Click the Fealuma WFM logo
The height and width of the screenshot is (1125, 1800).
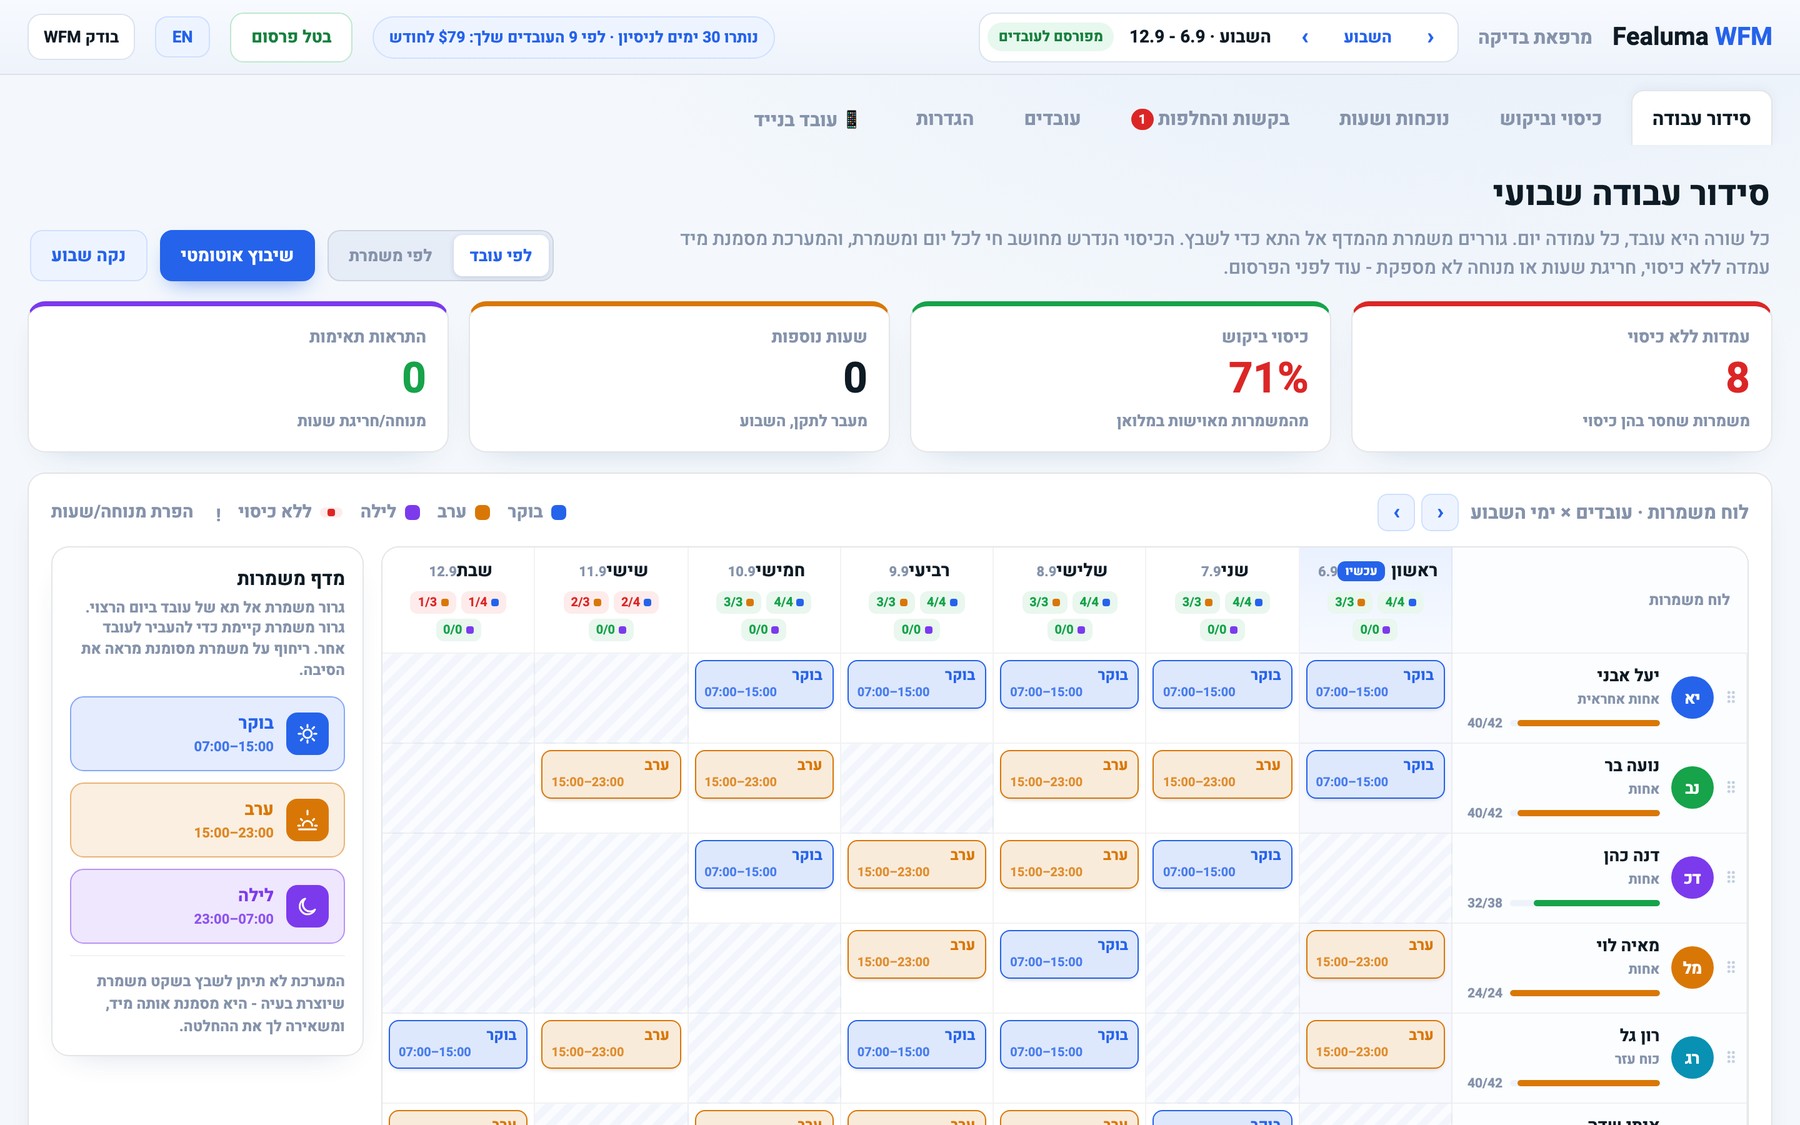click(x=1691, y=37)
